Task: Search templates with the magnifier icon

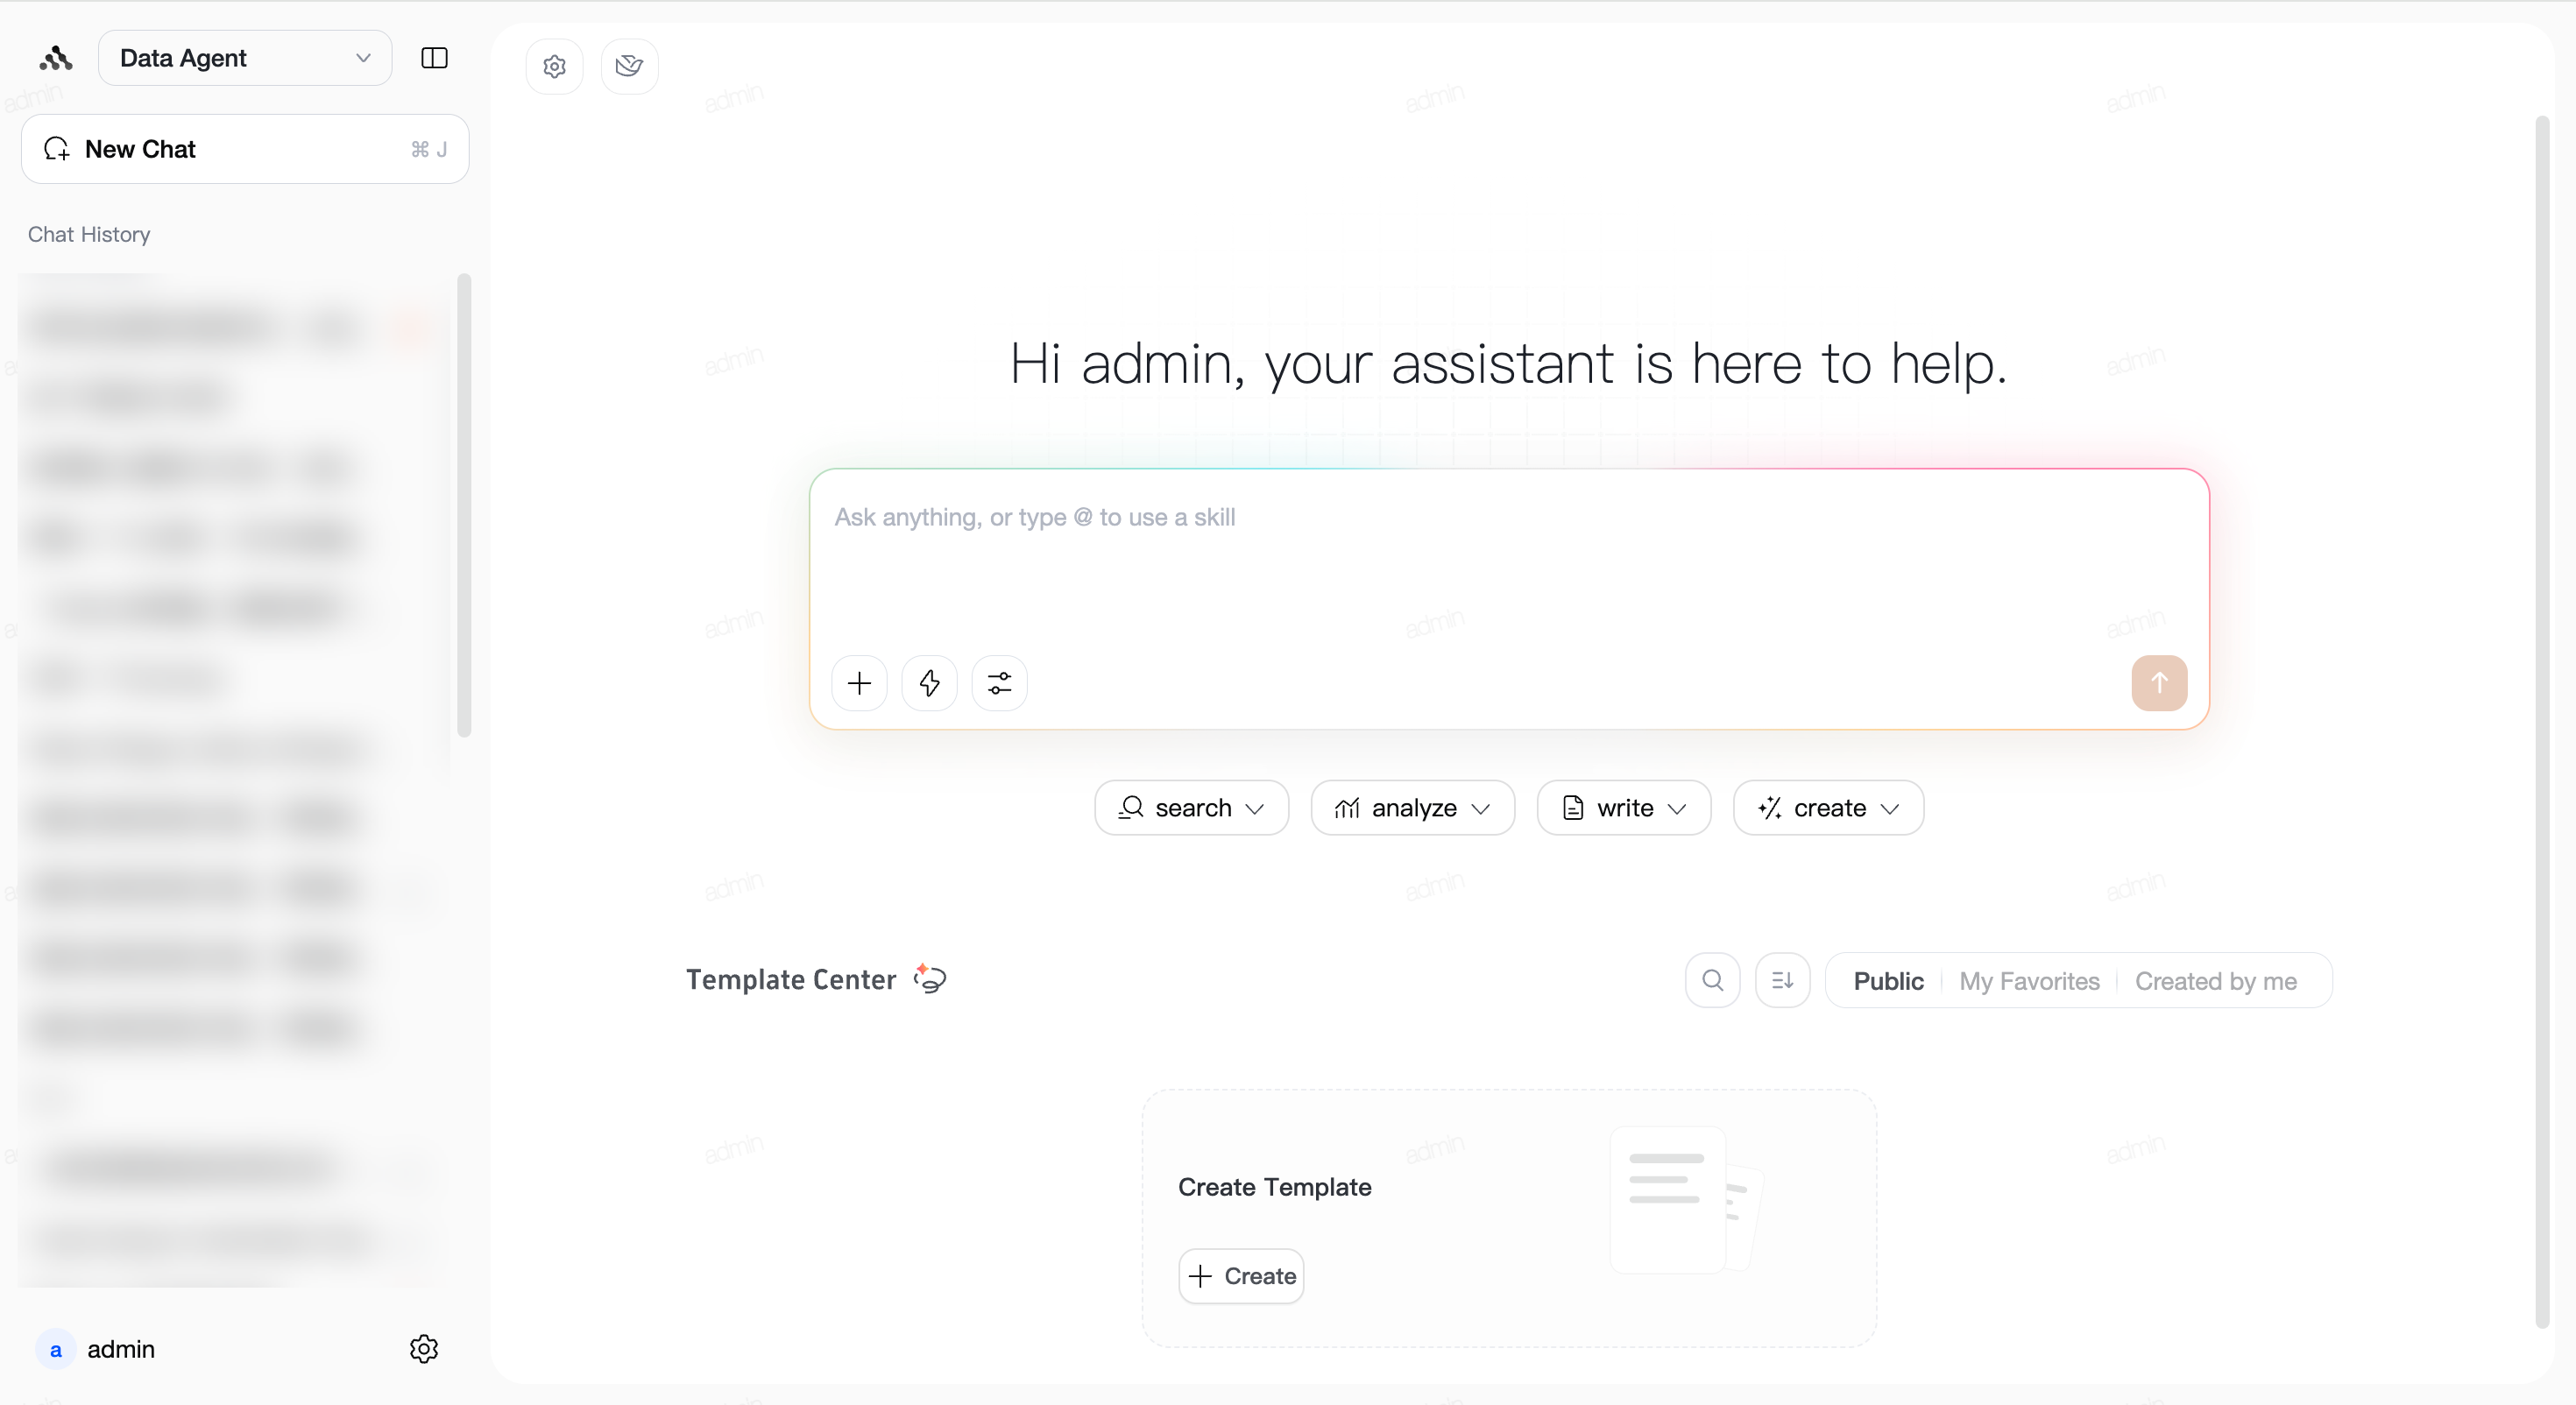Action: pos(1712,980)
